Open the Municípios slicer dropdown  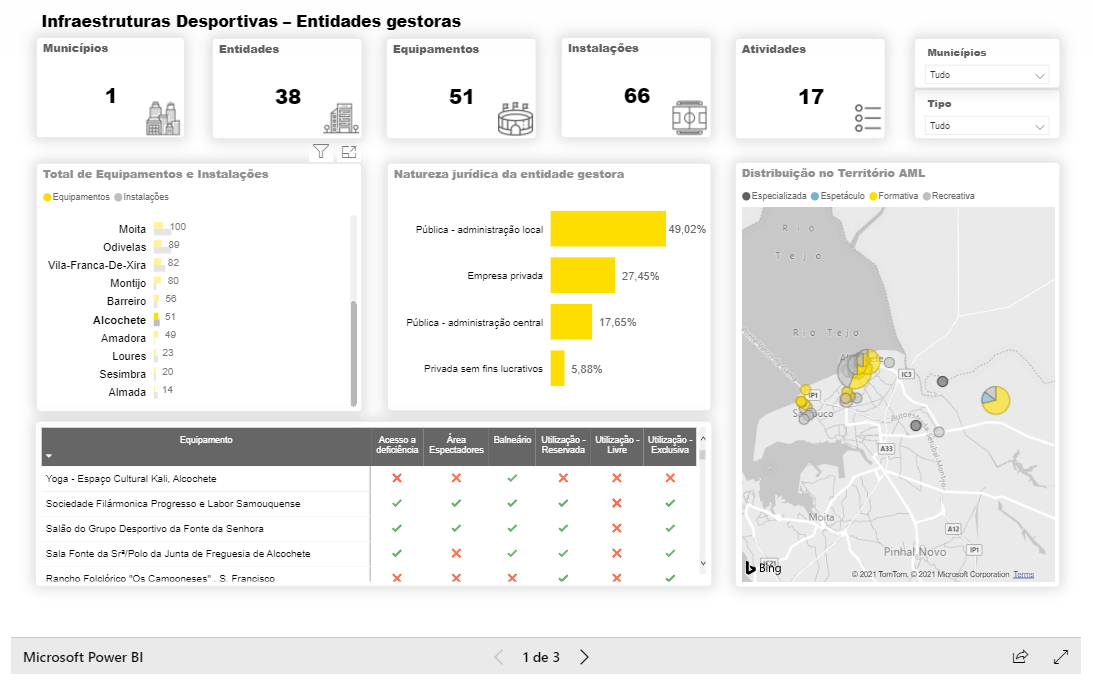987,75
